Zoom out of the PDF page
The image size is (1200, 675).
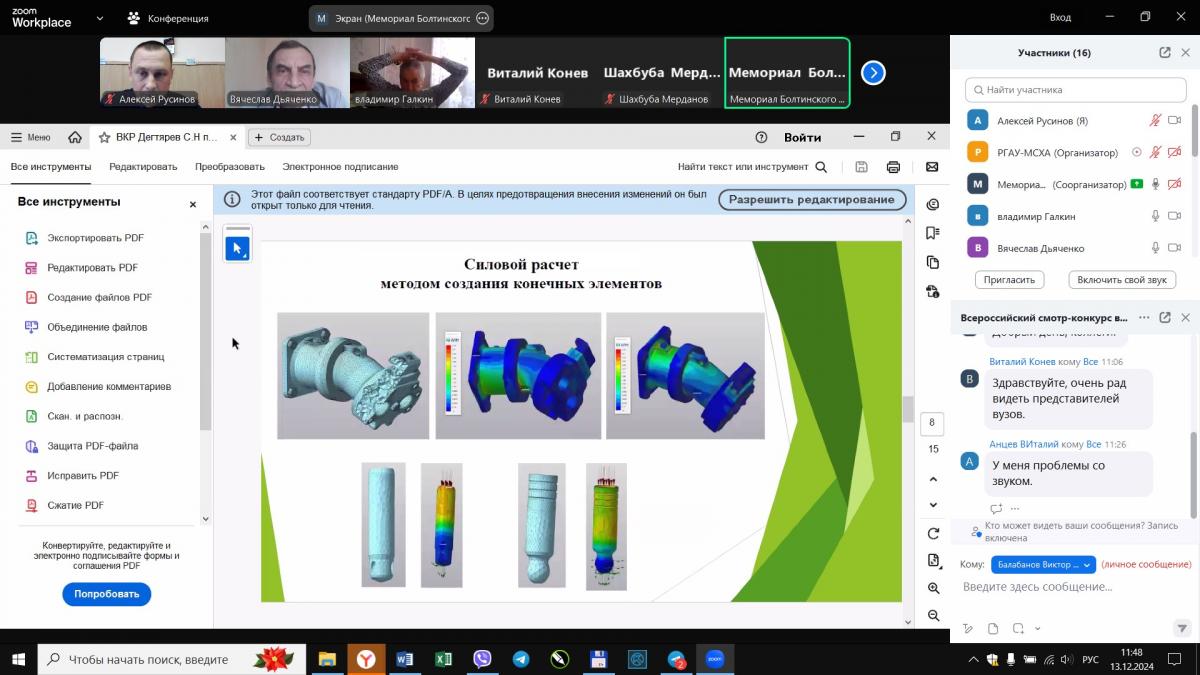[933, 616]
